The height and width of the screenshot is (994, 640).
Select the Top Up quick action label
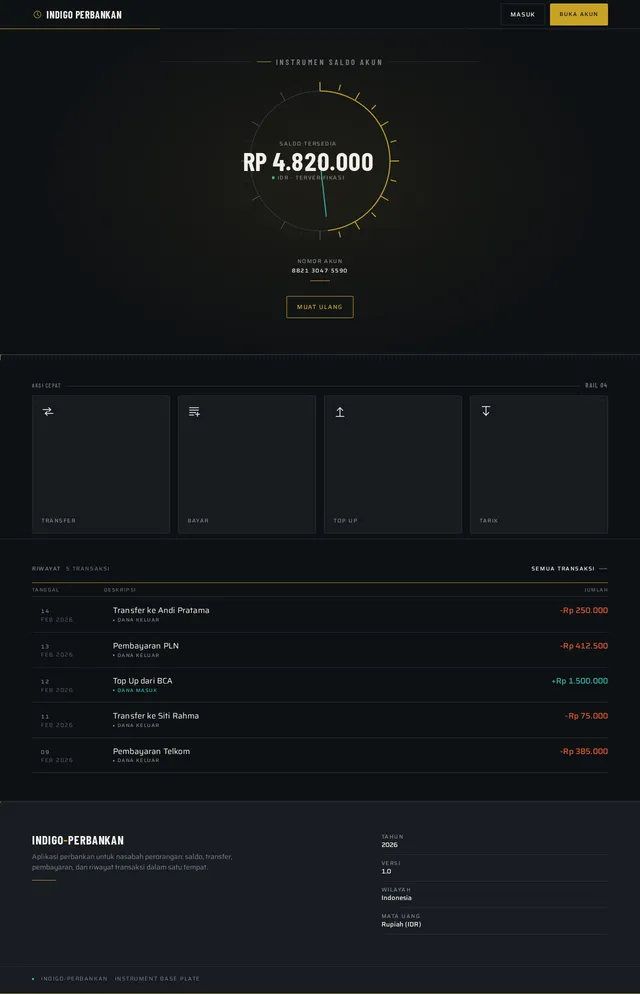345,520
